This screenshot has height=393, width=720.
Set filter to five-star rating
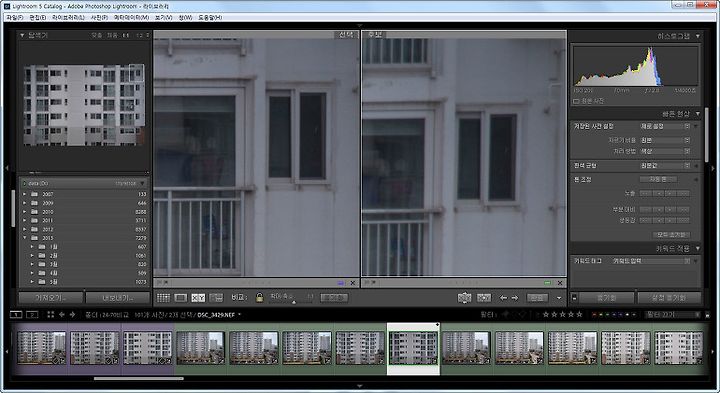click(579, 314)
